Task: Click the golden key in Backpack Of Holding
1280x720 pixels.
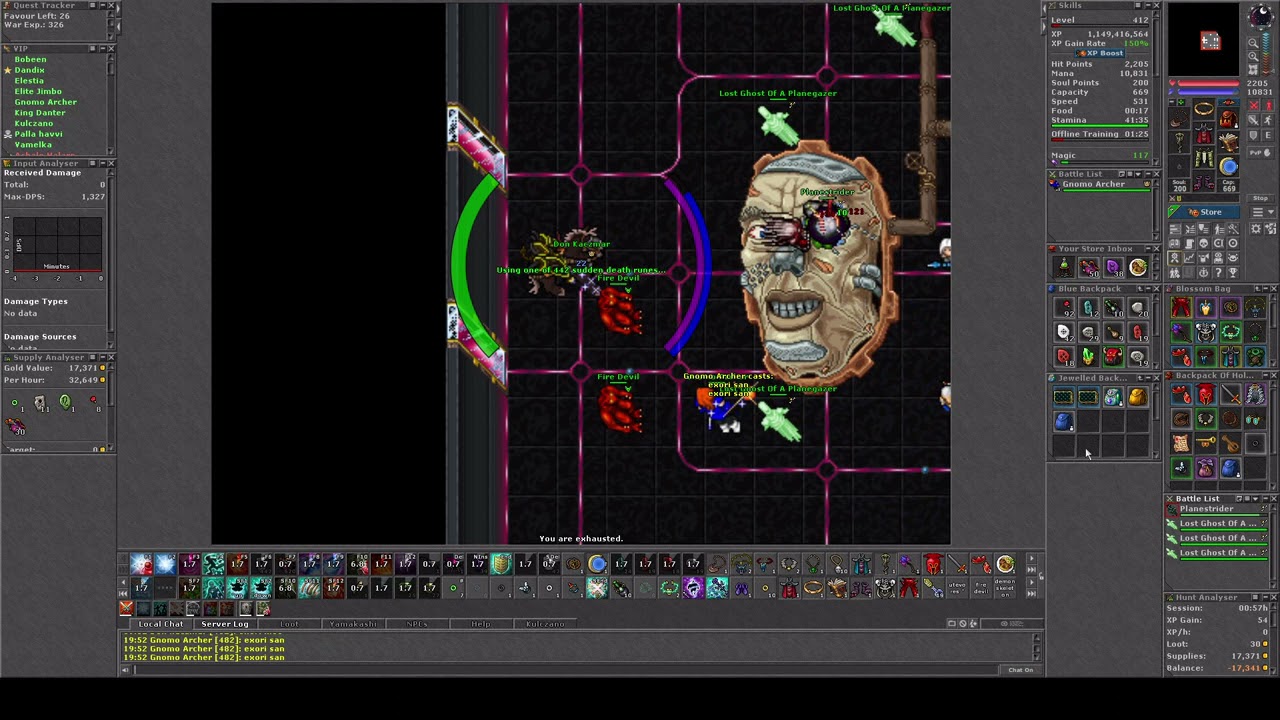Action: pos(1206,444)
